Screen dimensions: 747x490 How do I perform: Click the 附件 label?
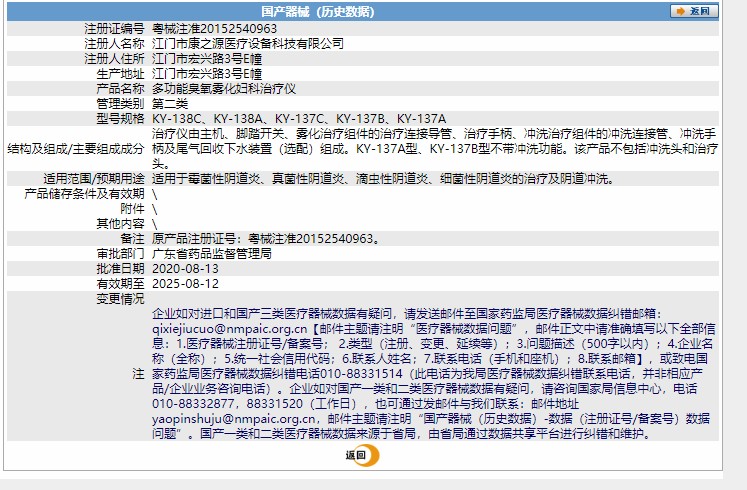132,209
